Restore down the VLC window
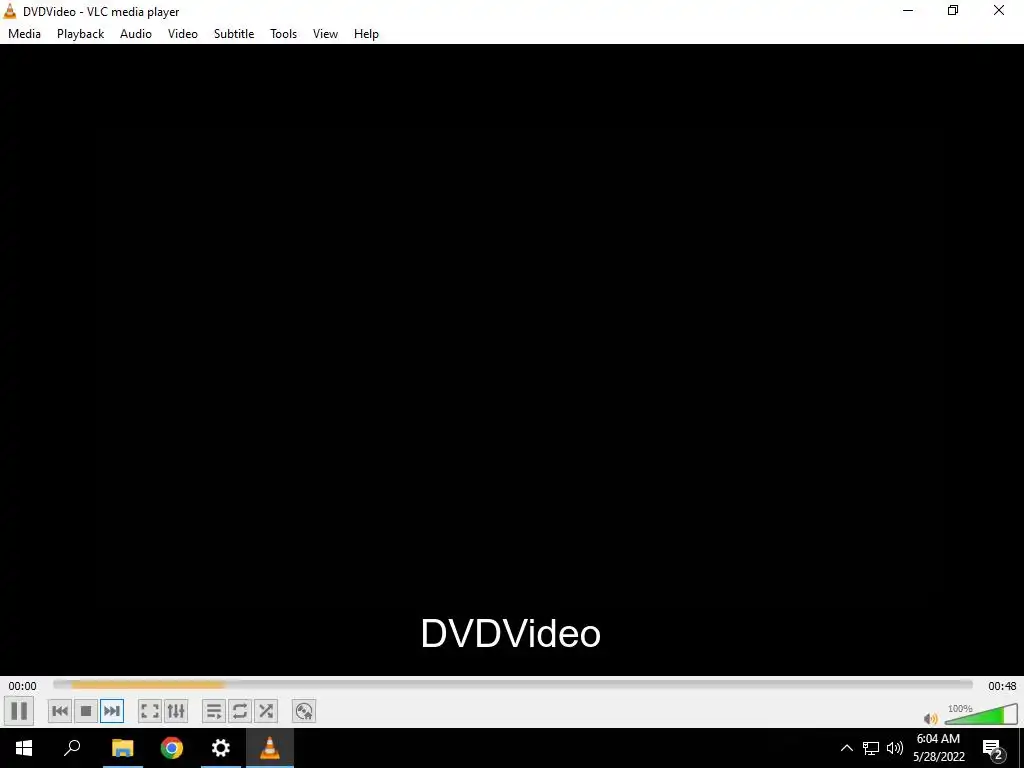Screen dimensions: 1024x768 tap(953, 10)
